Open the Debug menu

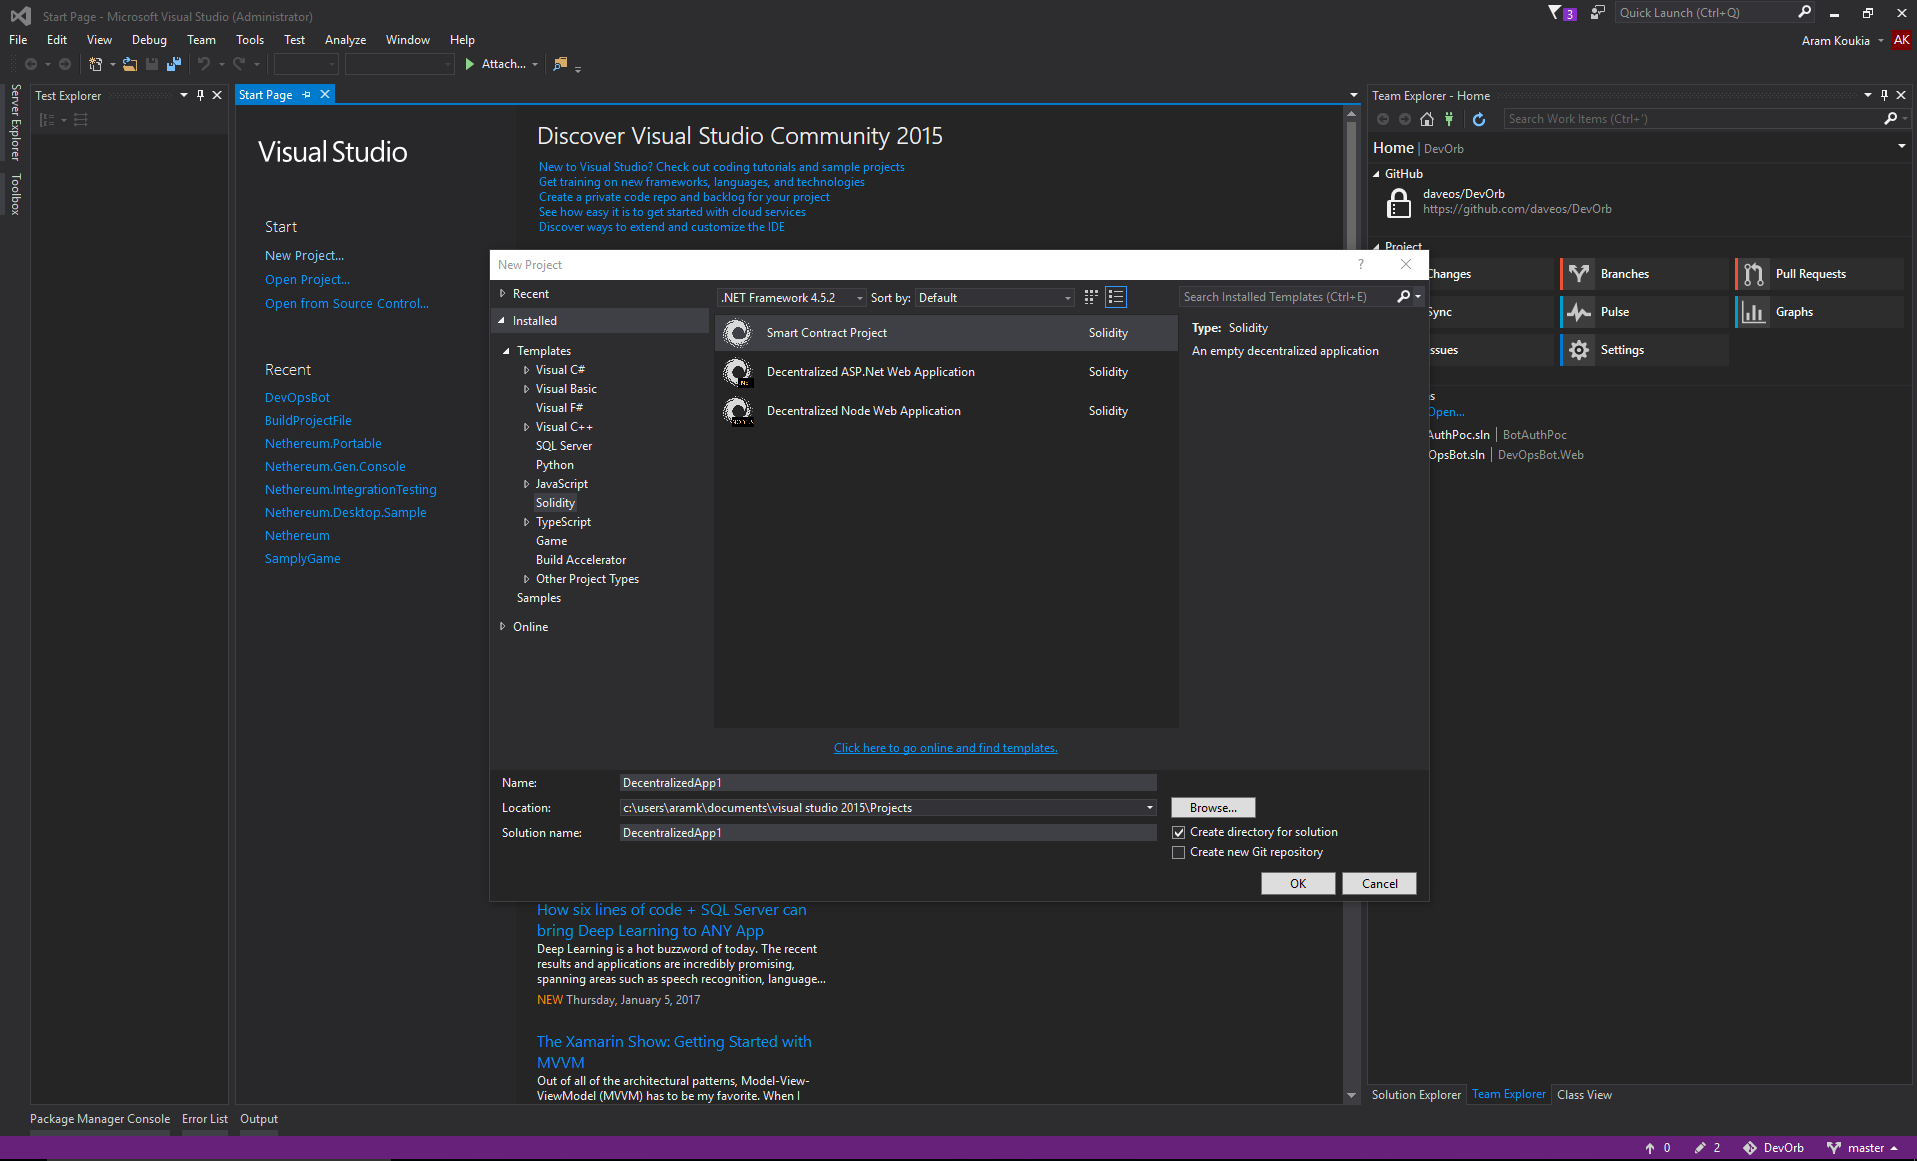pyautogui.click(x=148, y=39)
